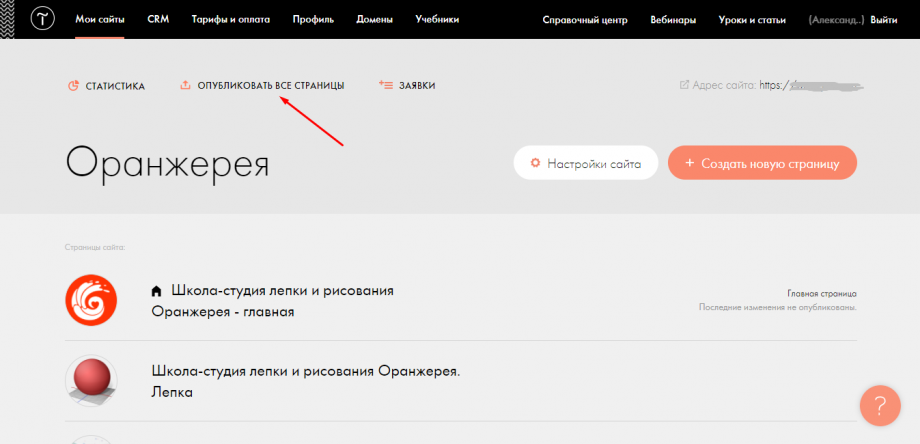The height and width of the screenshot is (444, 920).
Task: Open the Мои сайты tab
Action: tap(100, 20)
